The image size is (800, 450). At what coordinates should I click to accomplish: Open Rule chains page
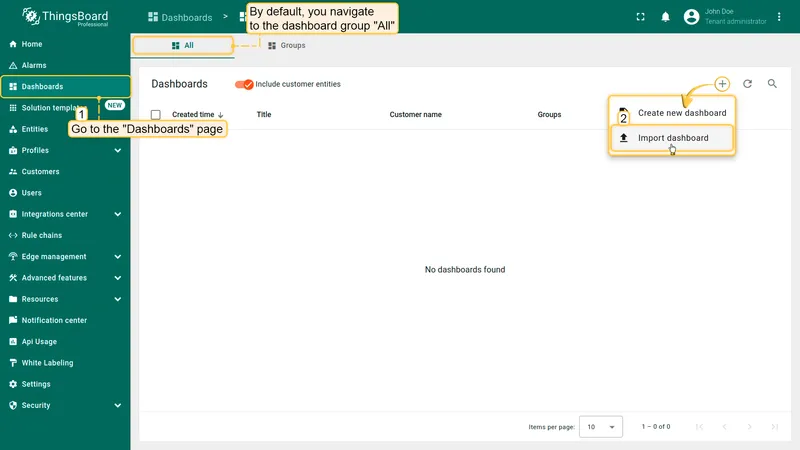pyautogui.click(x=65, y=235)
